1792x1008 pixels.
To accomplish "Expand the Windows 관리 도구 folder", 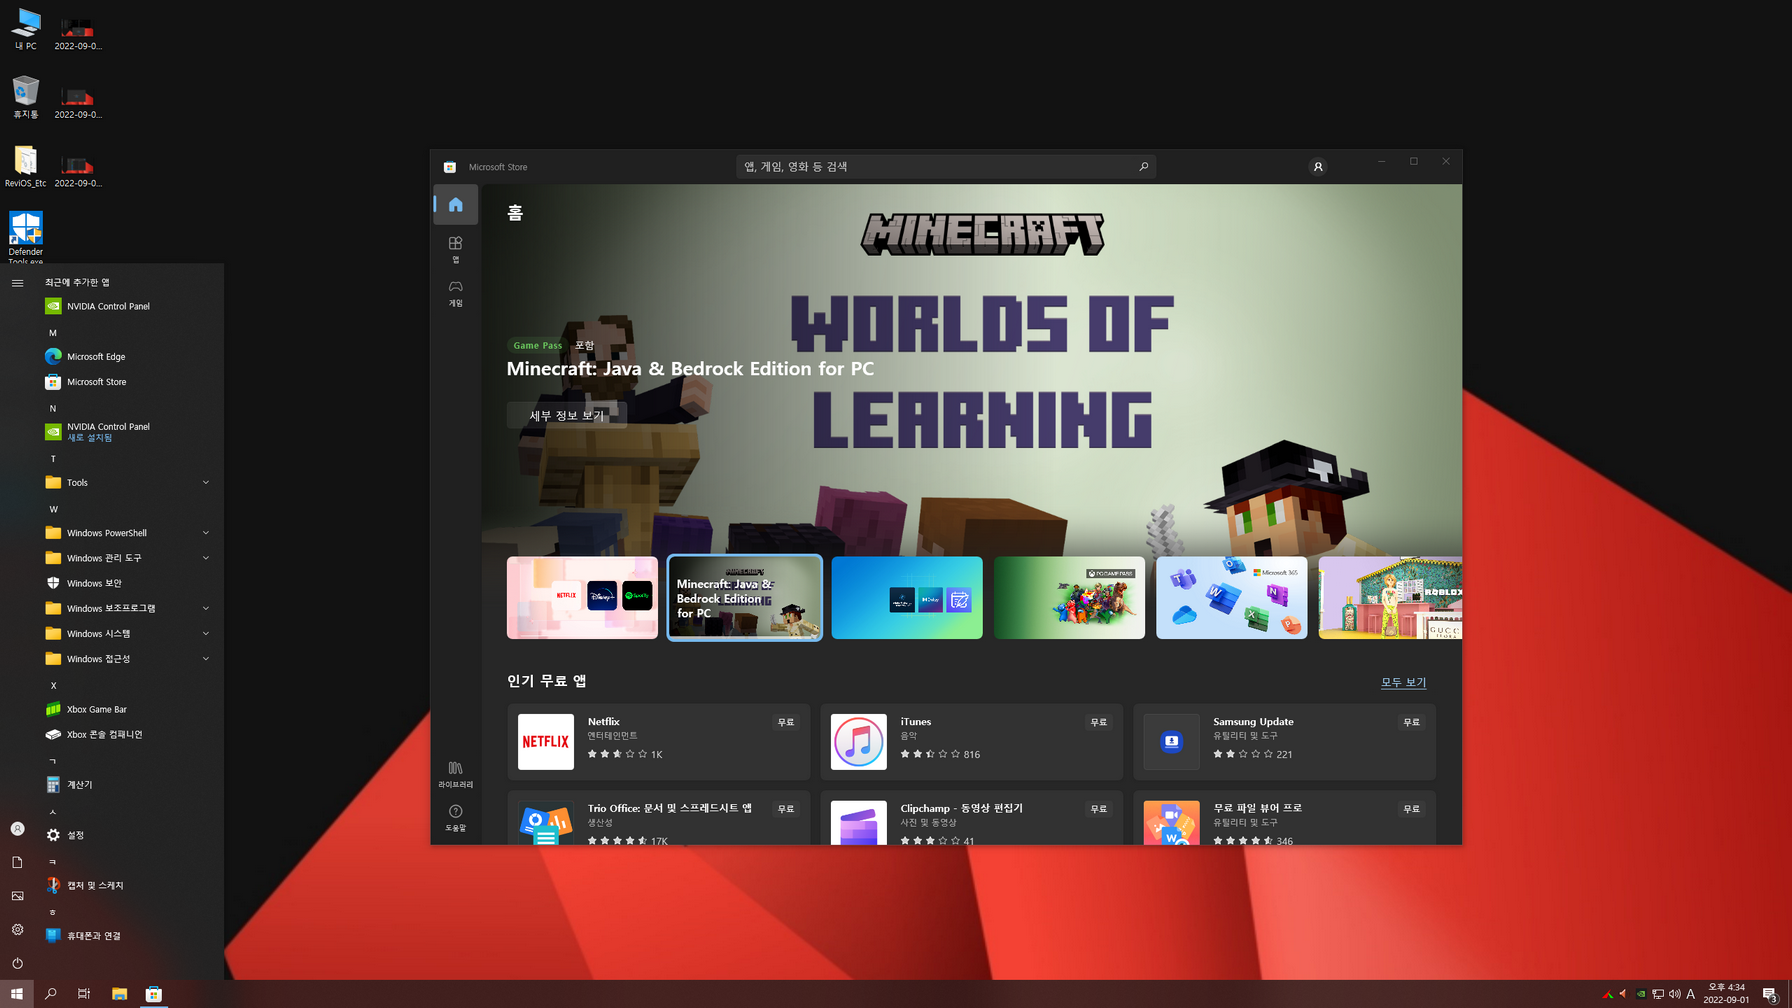I will click(x=128, y=558).
